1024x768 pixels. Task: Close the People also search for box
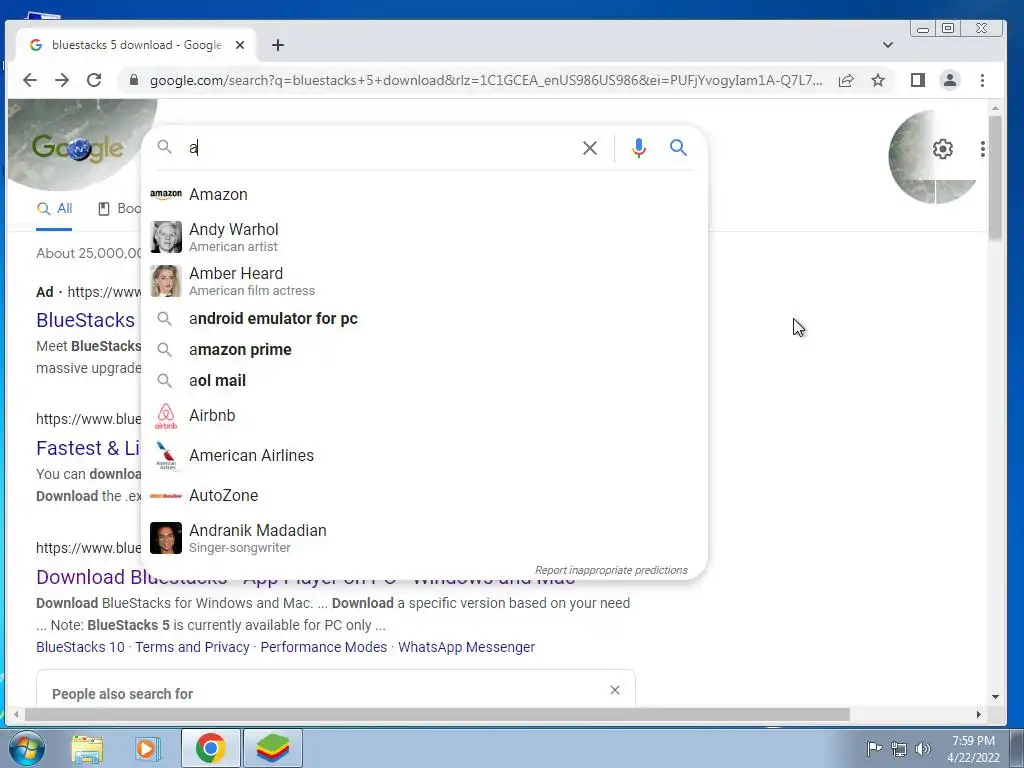click(x=615, y=690)
